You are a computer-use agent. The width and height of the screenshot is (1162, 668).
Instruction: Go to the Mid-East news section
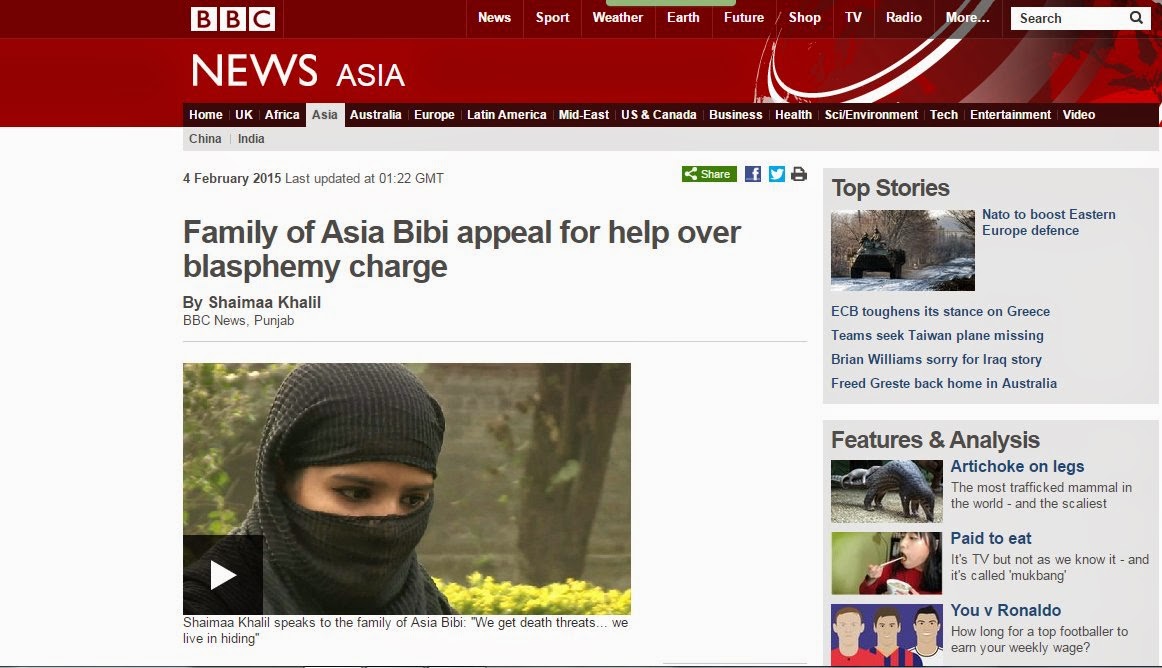click(583, 115)
